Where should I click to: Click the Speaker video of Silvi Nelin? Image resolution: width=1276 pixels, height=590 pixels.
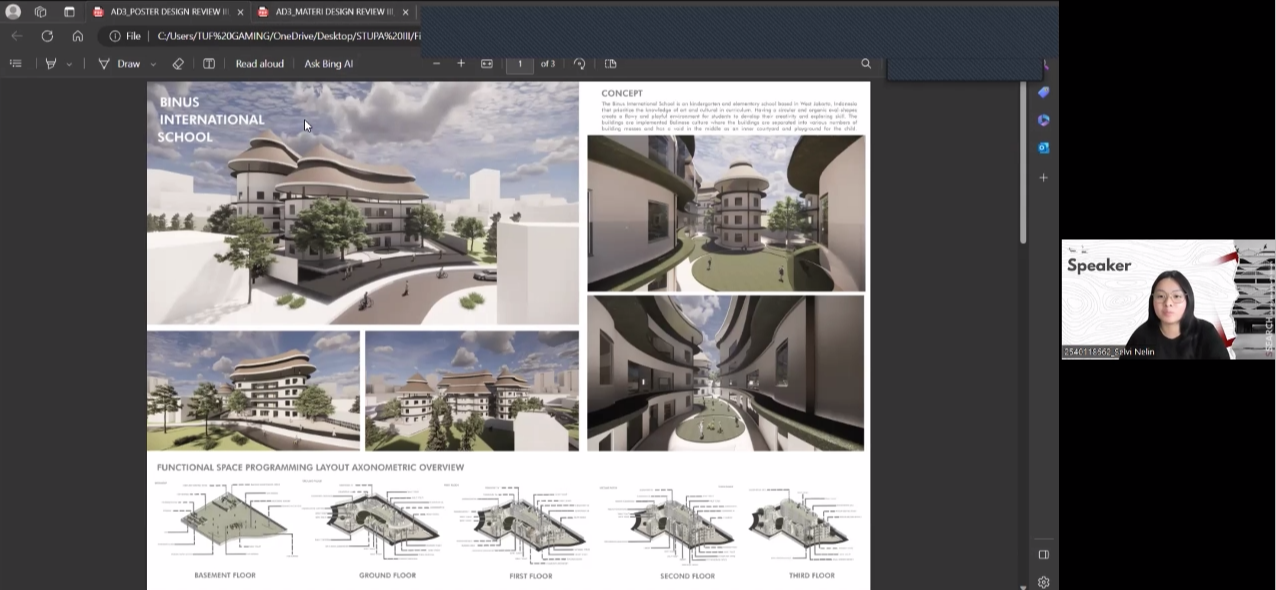[1168, 299]
